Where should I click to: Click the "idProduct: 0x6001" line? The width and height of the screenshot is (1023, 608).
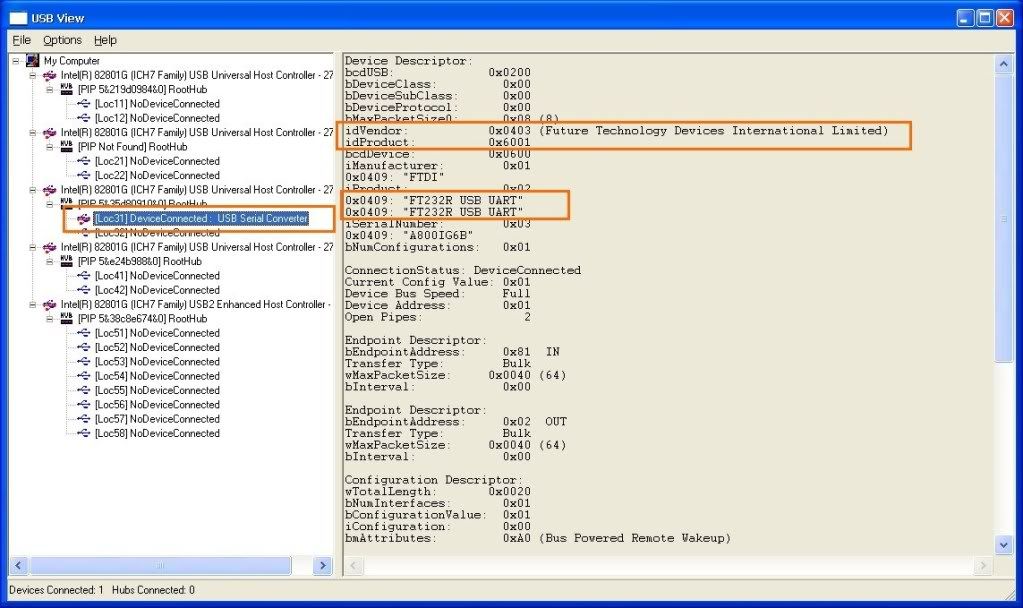(x=438, y=142)
